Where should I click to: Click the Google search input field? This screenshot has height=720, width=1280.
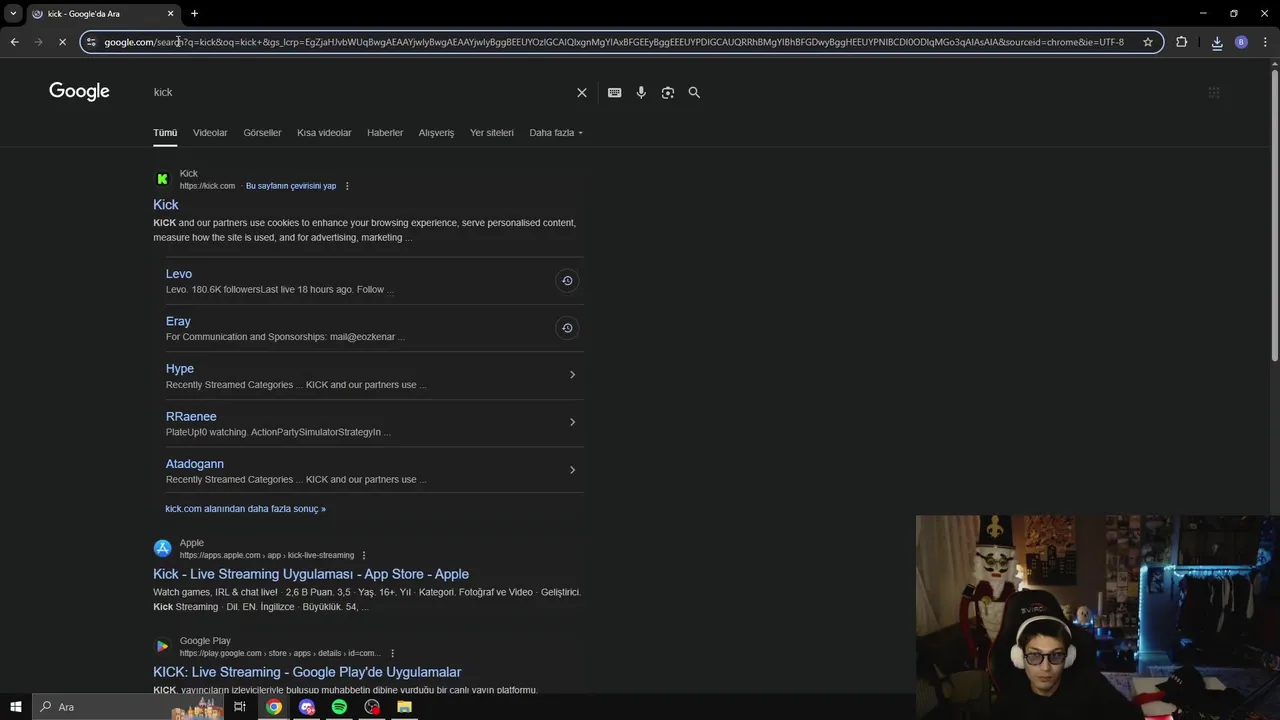[x=360, y=92]
